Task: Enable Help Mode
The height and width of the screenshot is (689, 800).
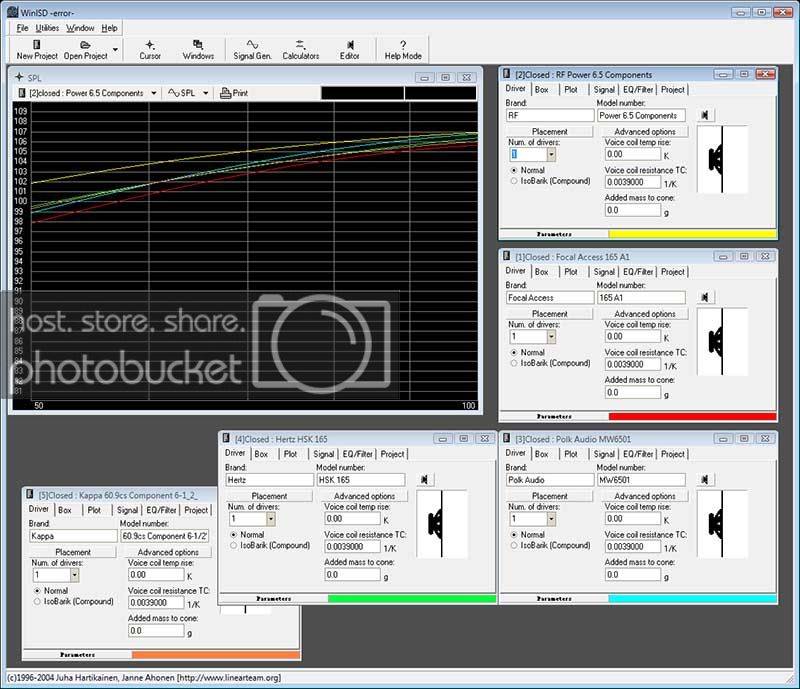Action: pyautogui.click(x=403, y=50)
